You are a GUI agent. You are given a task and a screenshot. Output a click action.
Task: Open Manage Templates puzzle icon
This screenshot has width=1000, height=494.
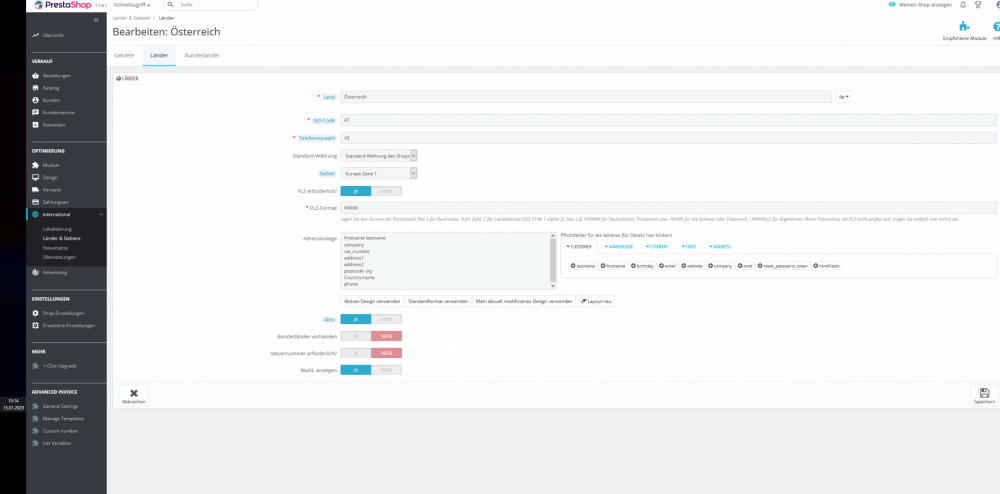36,419
